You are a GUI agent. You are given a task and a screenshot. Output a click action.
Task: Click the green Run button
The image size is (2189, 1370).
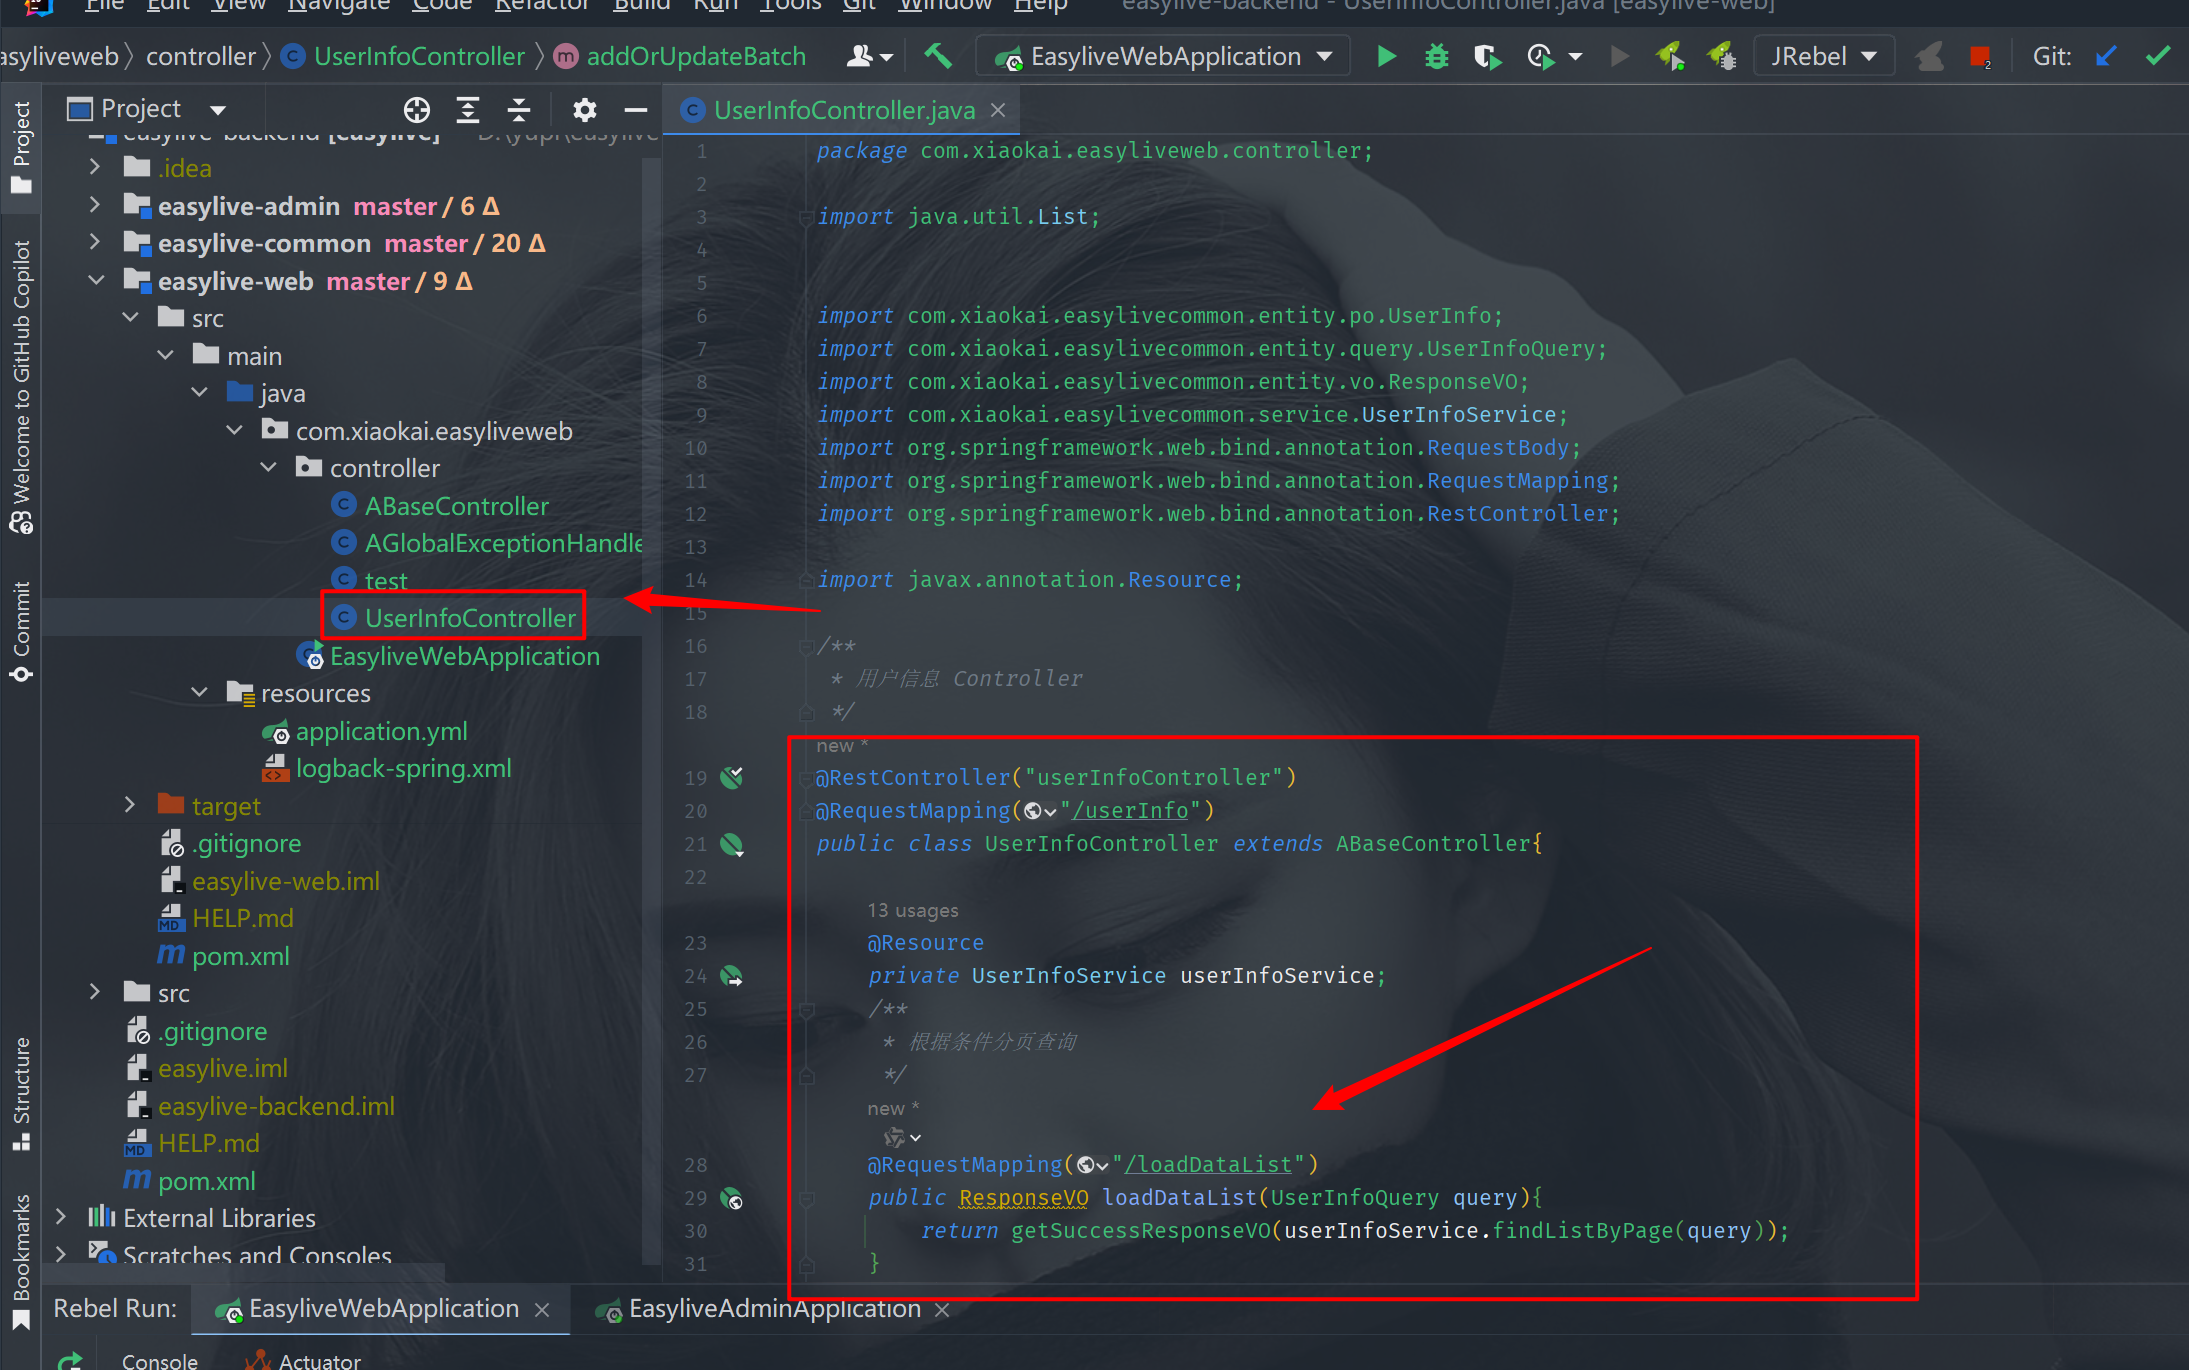coord(1385,57)
